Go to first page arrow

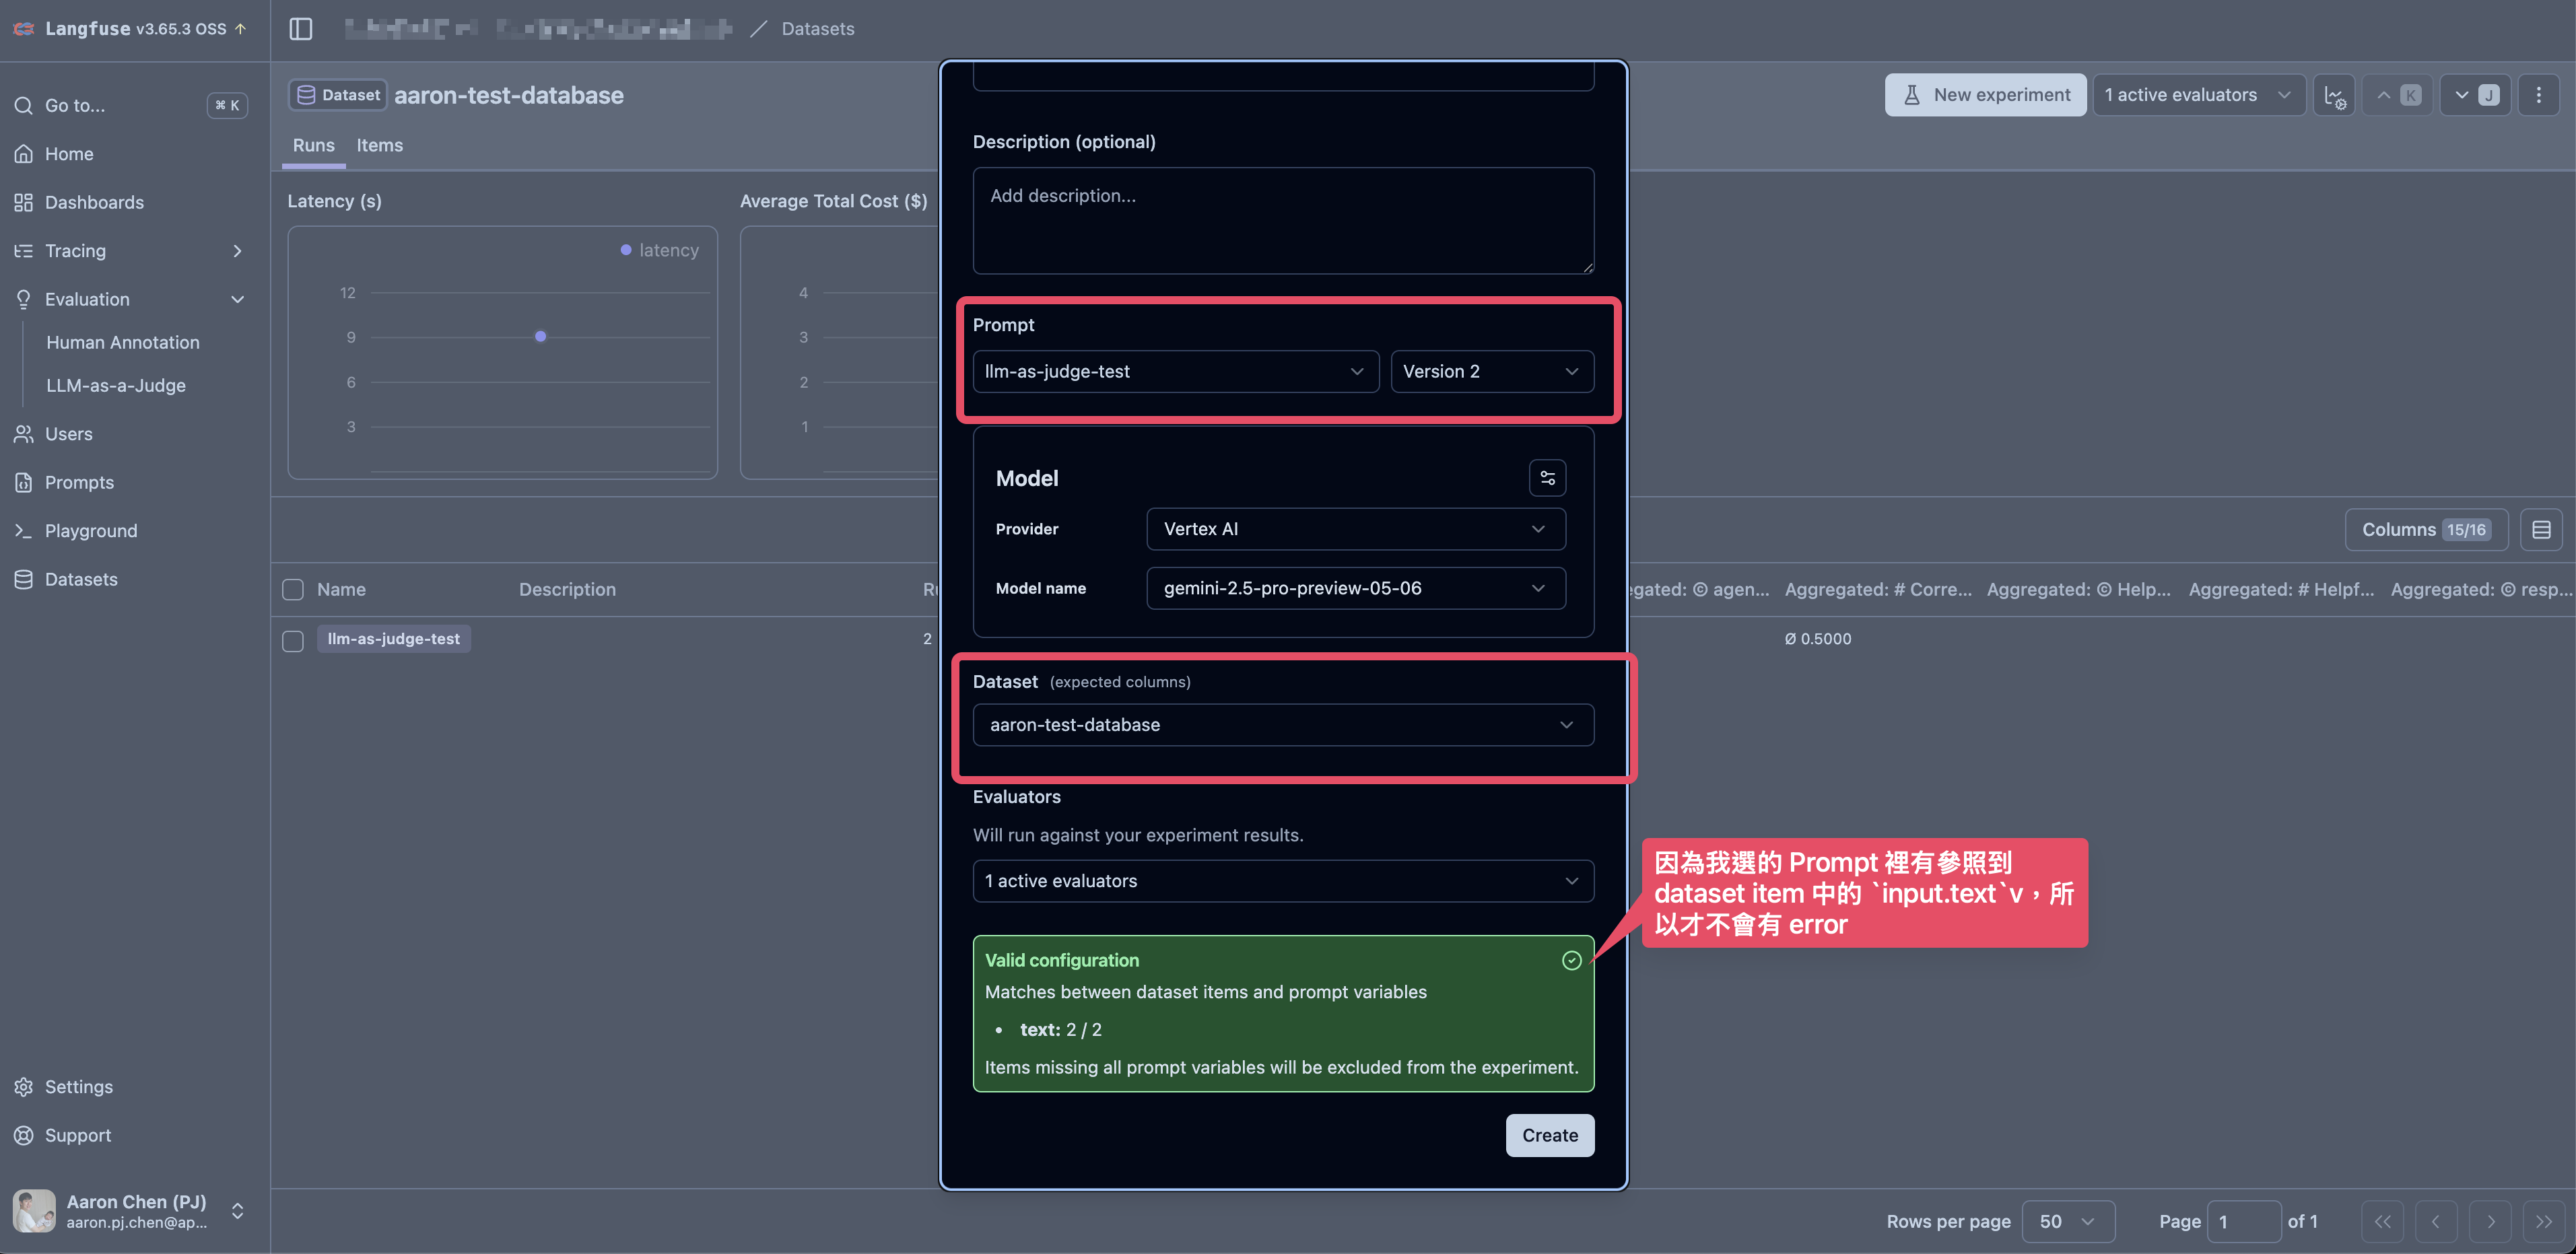[x=2383, y=1221]
